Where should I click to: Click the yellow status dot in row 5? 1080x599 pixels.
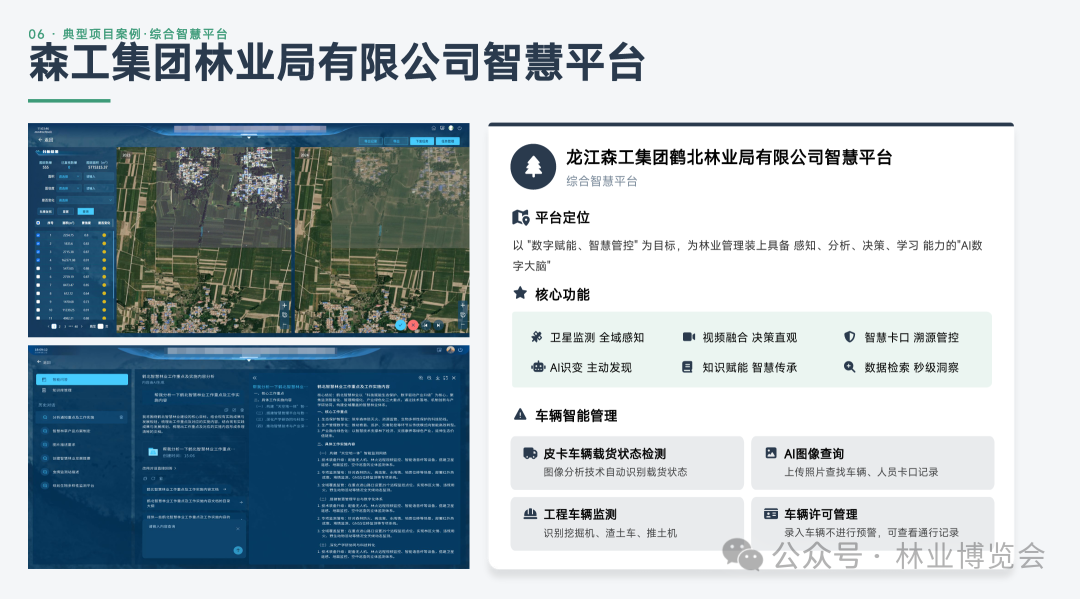coord(104,269)
